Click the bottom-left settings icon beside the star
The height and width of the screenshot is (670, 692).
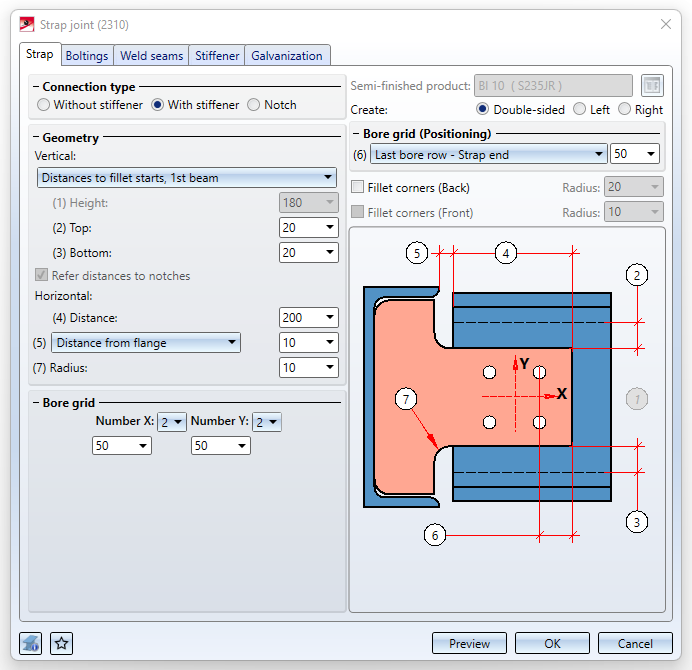31,643
